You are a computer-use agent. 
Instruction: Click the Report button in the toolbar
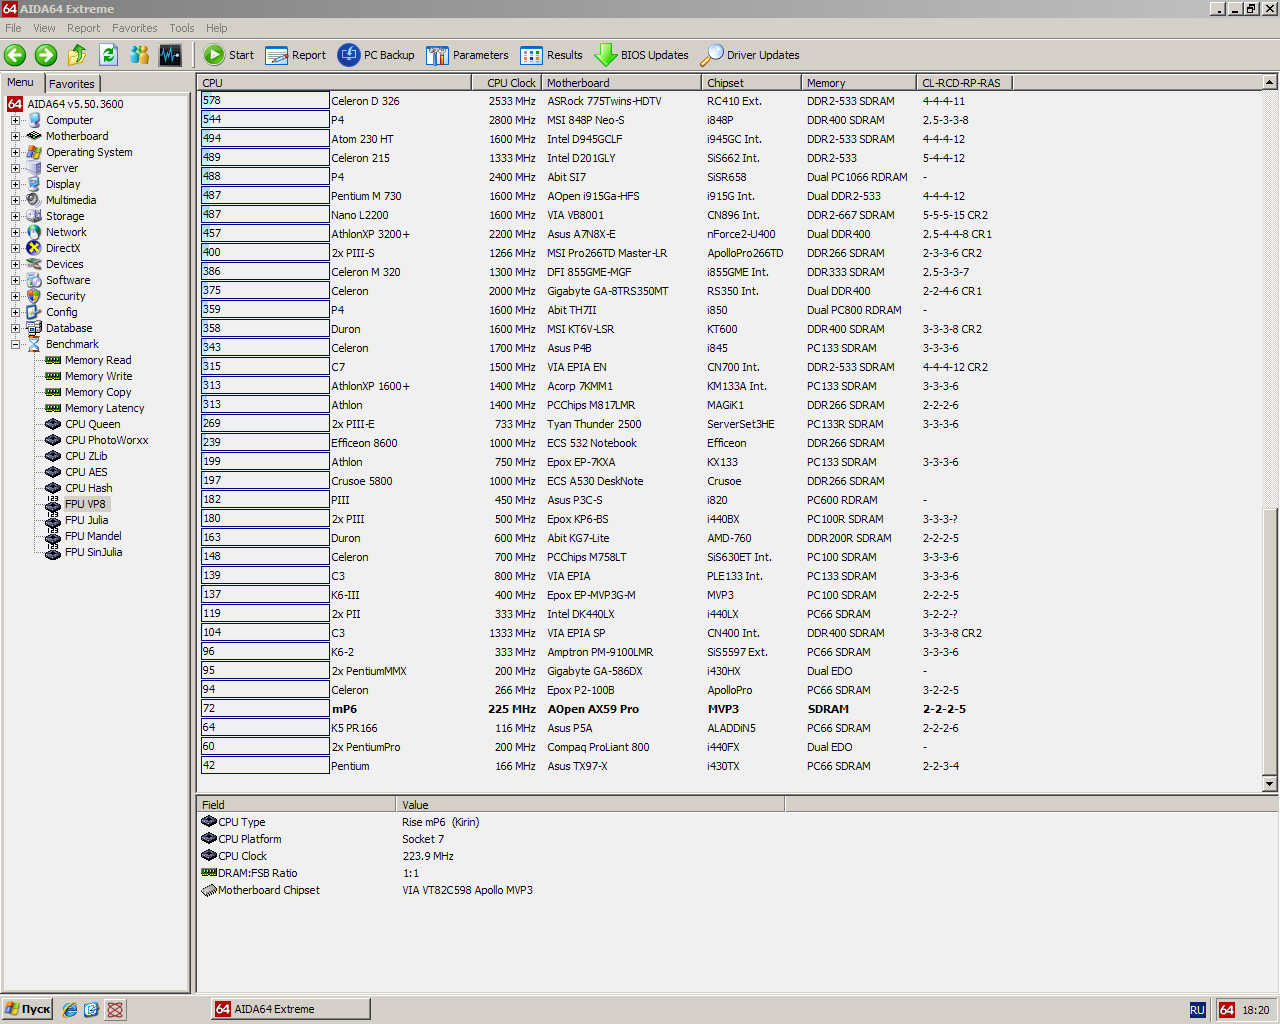coord(296,55)
